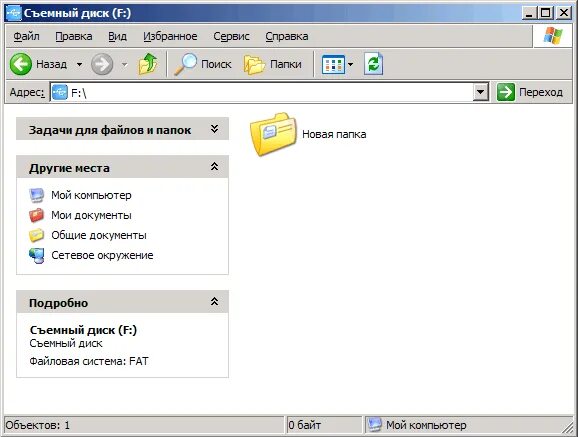The width and height of the screenshot is (578, 437).
Task: Click the Новая папка folder name
Action: [x=334, y=134]
